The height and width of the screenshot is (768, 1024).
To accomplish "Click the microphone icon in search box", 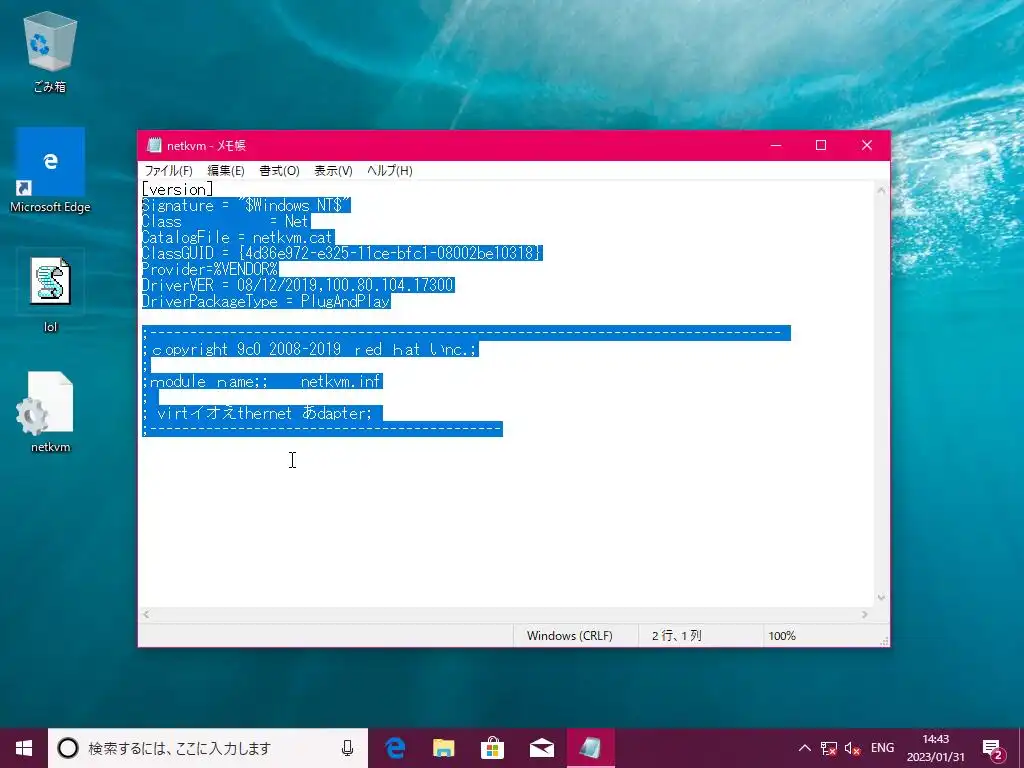I will (x=347, y=748).
